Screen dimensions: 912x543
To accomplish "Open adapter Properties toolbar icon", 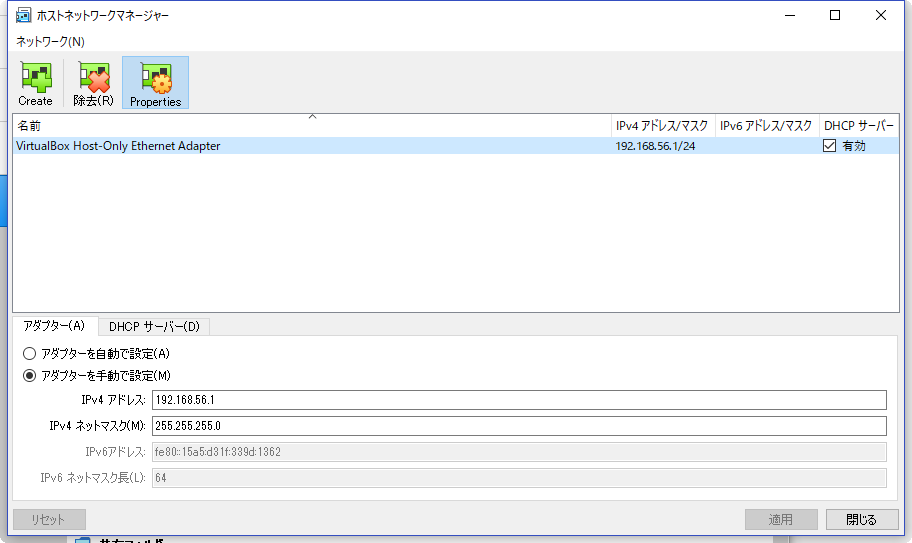I will tap(155, 83).
